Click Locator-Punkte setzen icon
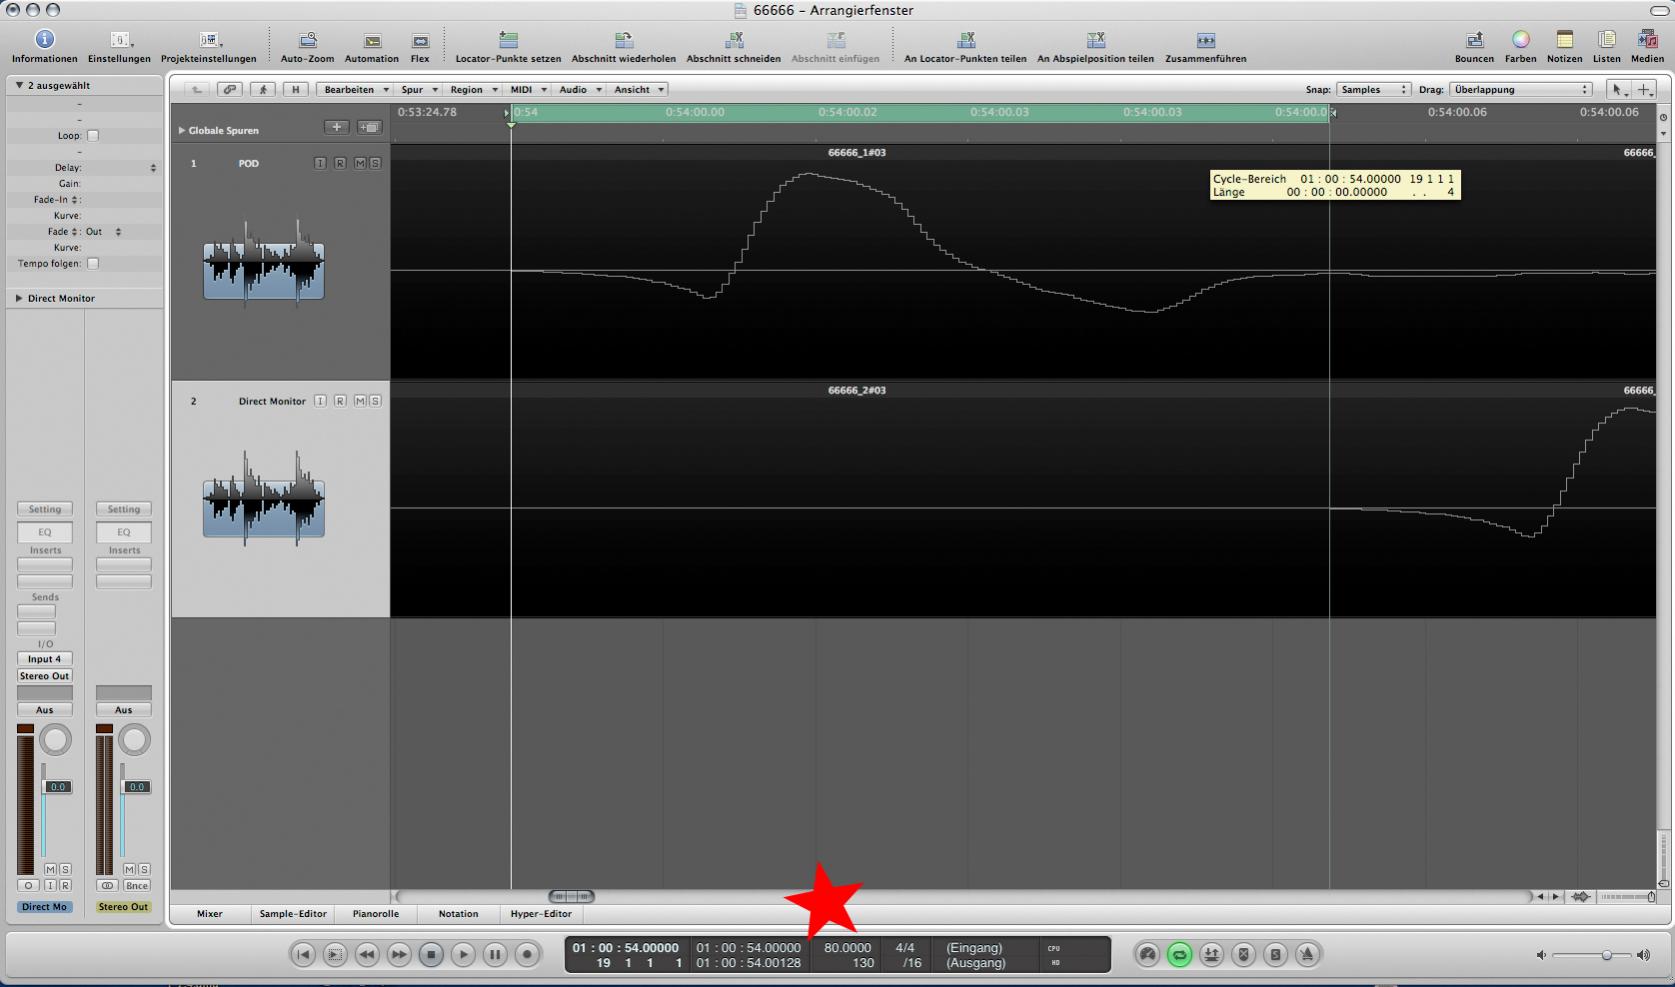 point(508,40)
